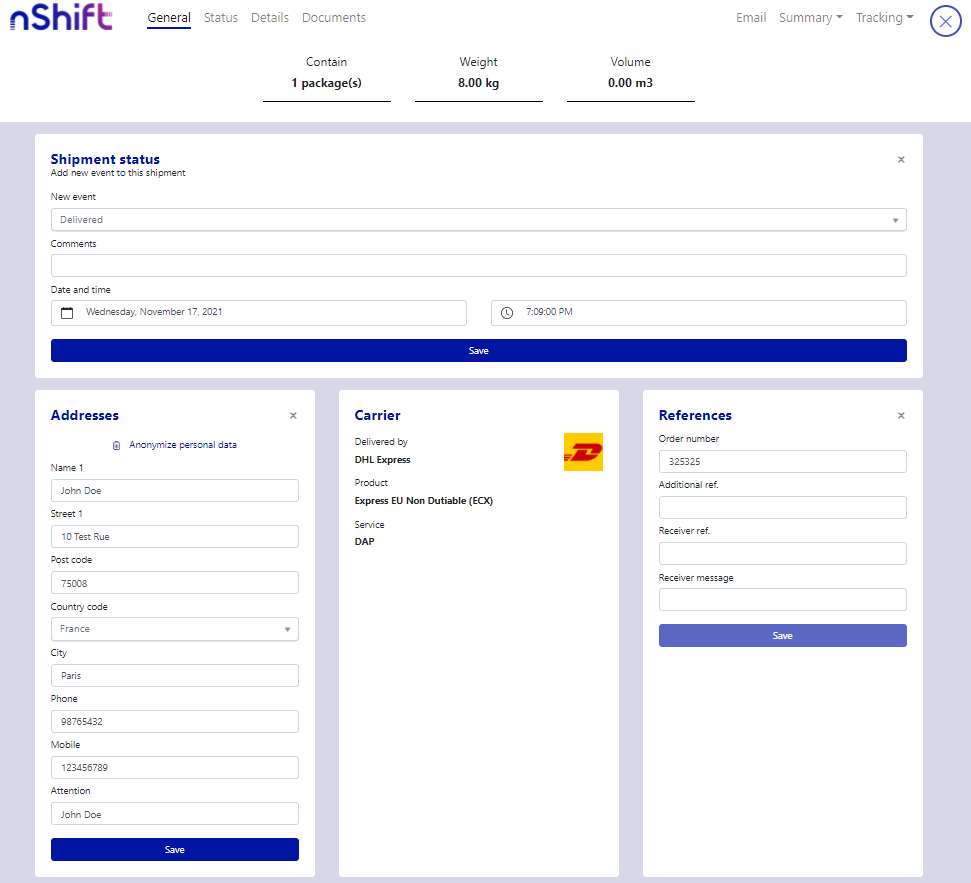Switch to the Status tab
Image resolution: width=971 pixels, height=883 pixels.
[x=221, y=18]
